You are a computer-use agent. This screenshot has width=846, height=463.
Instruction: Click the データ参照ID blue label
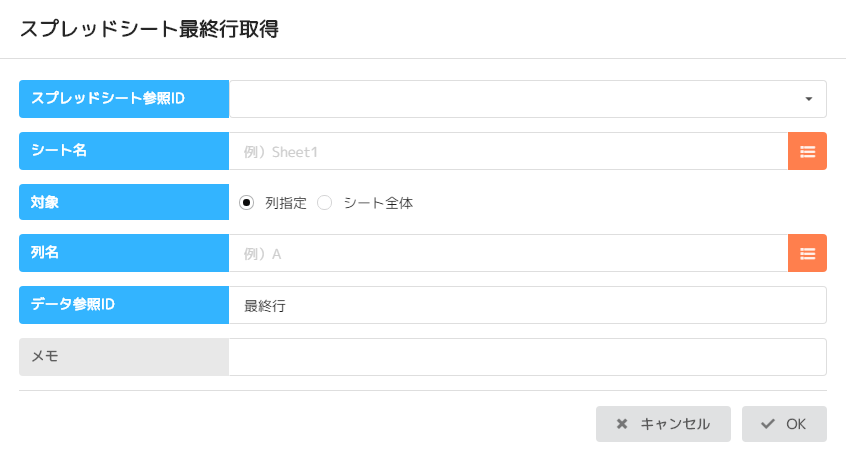(x=124, y=305)
